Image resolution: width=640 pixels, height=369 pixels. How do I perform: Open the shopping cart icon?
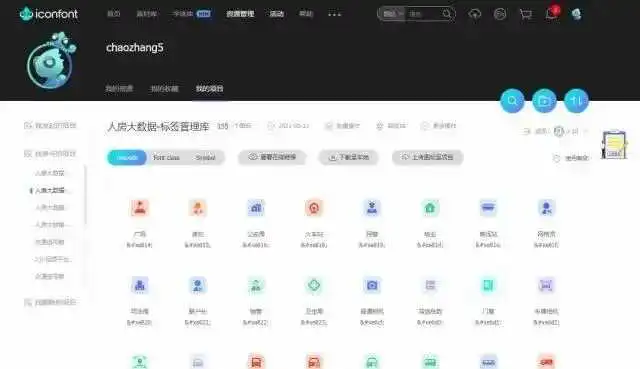(x=526, y=14)
